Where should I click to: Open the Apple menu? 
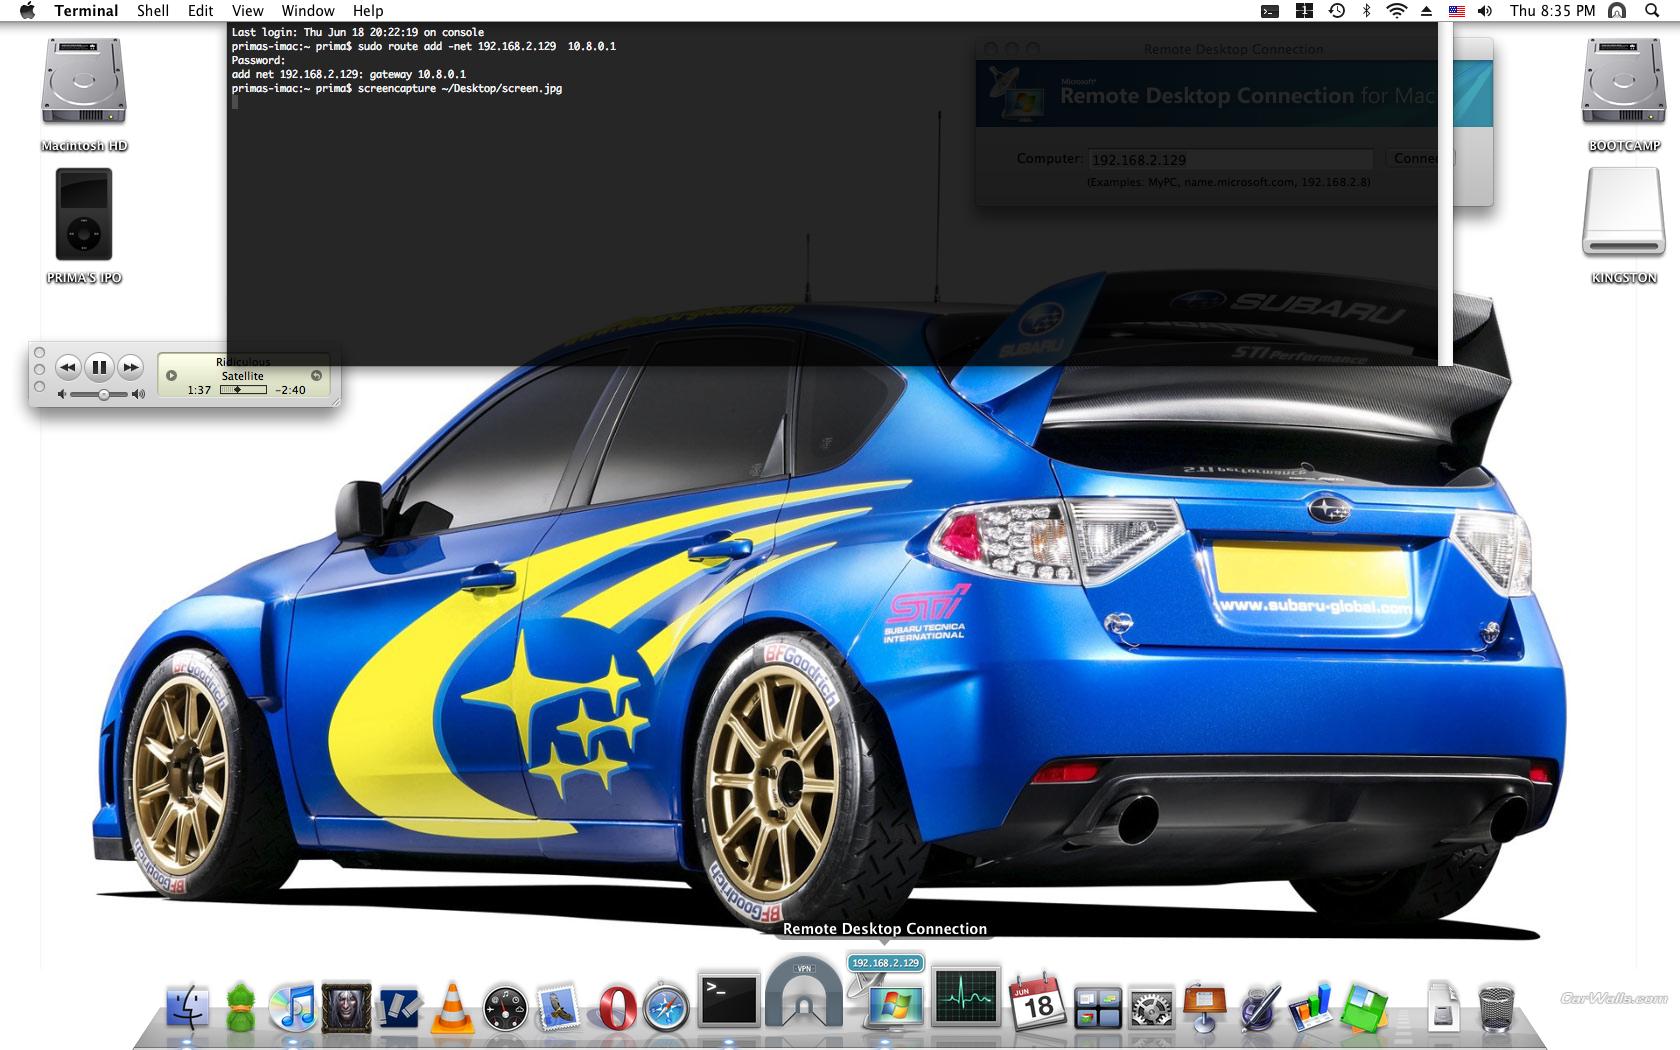coord(27,11)
